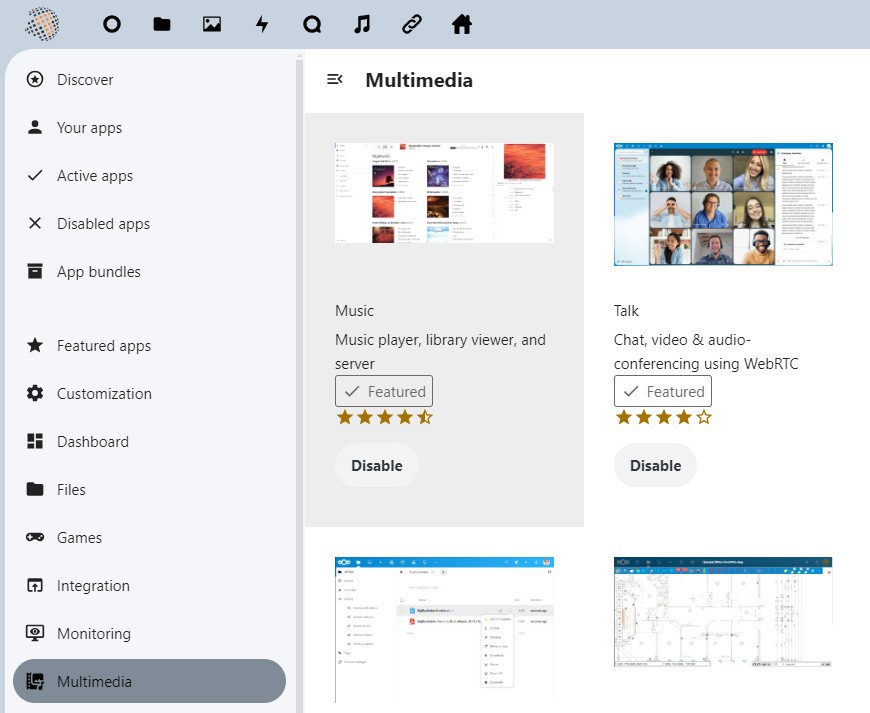
Task: Open the Talk app video call thumbnail
Action: [x=723, y=204]
